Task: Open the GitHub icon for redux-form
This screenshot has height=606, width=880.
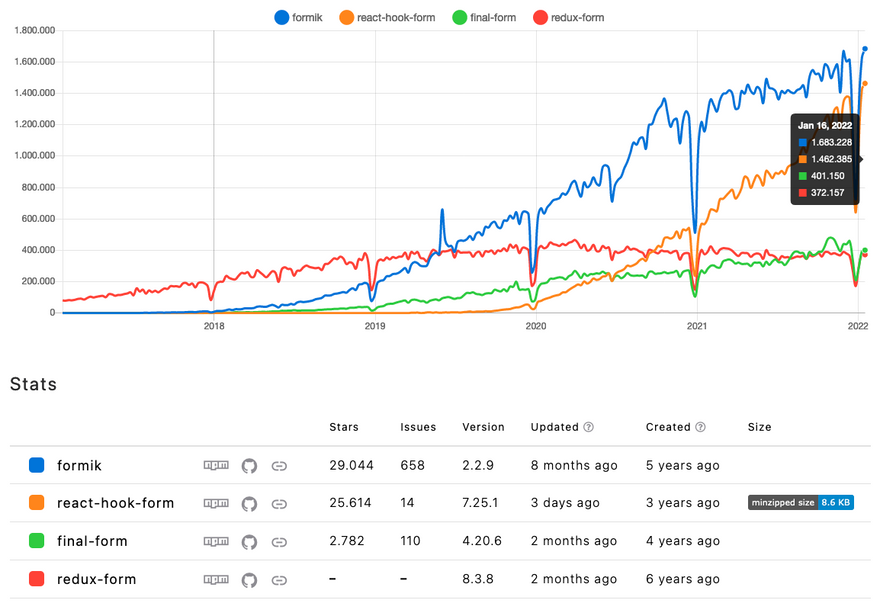Action: (249, 579)
